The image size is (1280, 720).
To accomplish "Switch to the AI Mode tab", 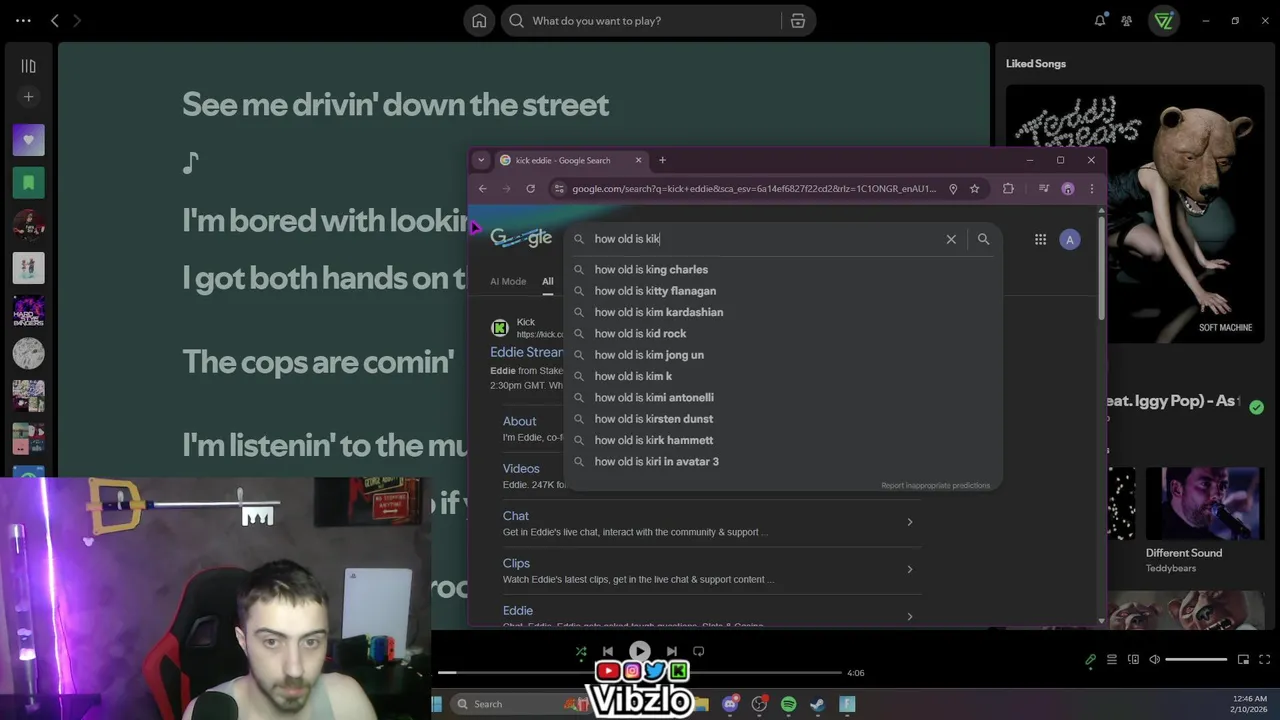I will pyautogui.click(x=508, y=281).
